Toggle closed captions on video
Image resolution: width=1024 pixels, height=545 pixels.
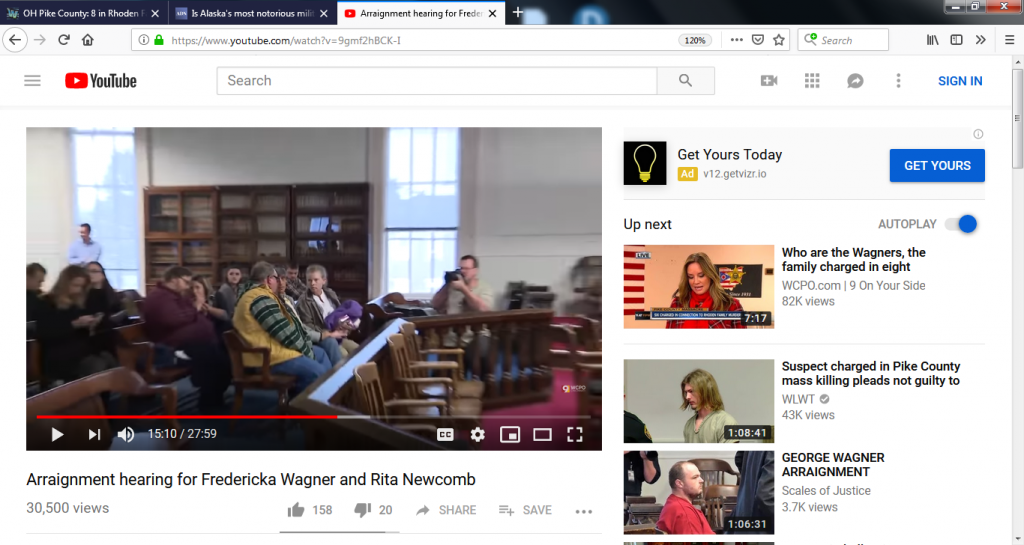[445, 434]
